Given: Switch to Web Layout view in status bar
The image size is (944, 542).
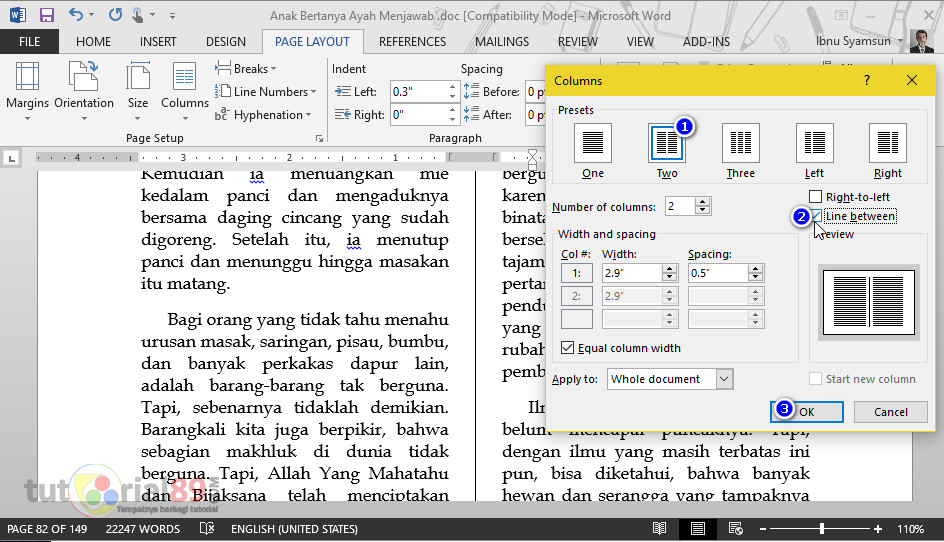Looking at the screenshot, I should (x=735, y=529).
